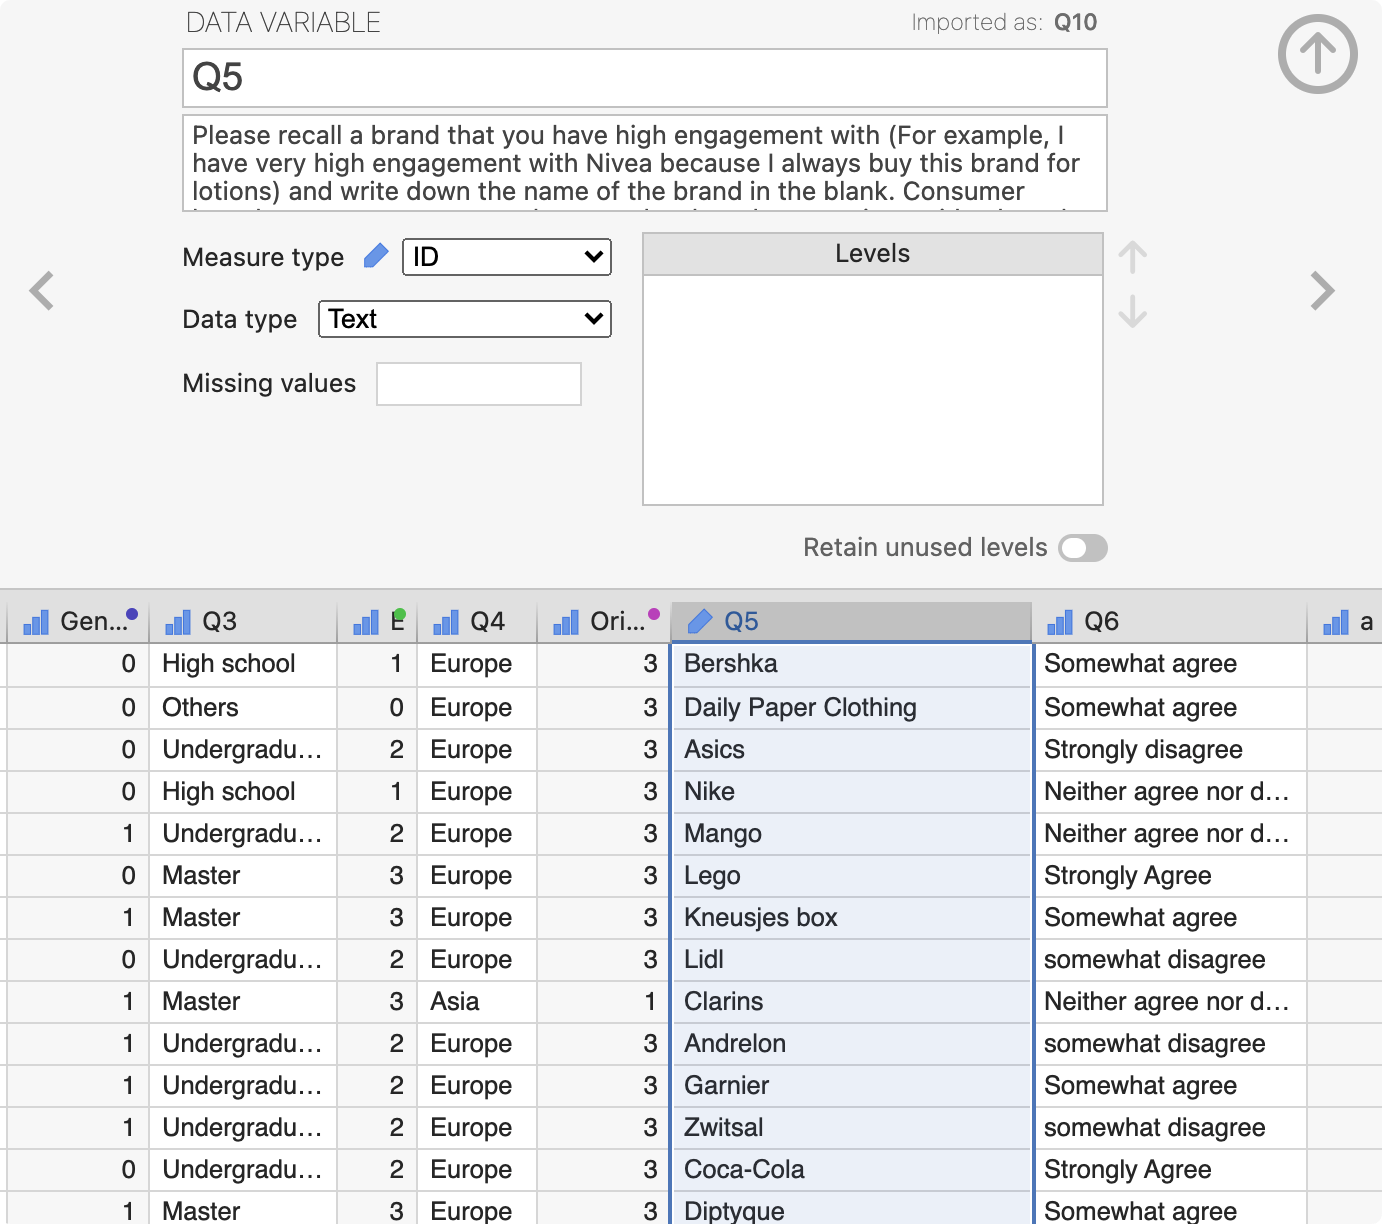Select Neither agree cell in Nike row
Image resolution: width=1382 pixels, height=1224 pixels.
[1171, 792]
